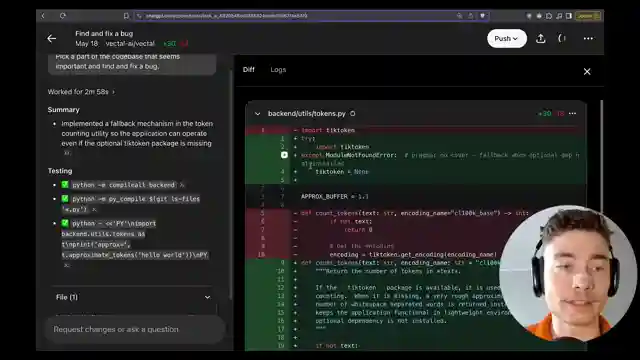Screen dimensions: 640x360
Task: Click the 'Find and fix a bug' task title
Action: 104,33
